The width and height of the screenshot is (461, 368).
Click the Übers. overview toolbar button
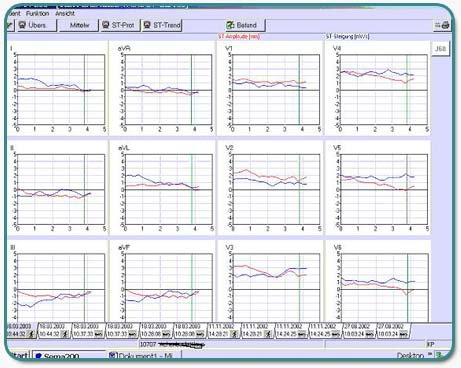click(x=36, y=25)
